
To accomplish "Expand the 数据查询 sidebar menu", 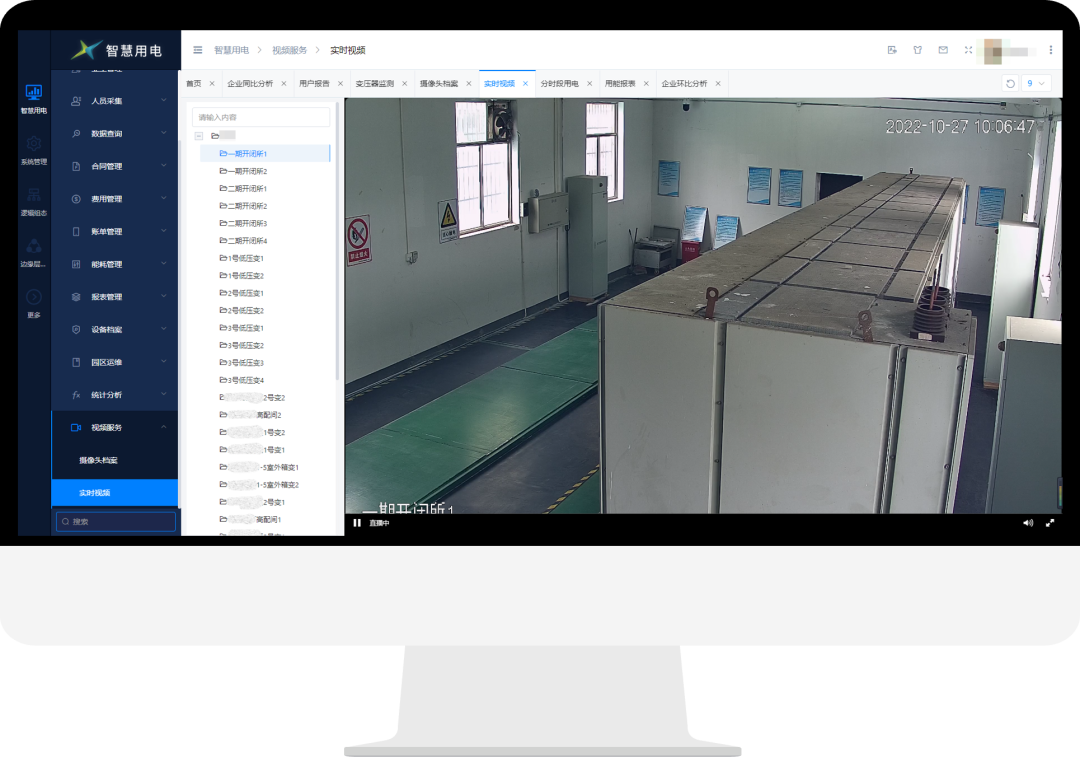I will [x=120, y=134].
